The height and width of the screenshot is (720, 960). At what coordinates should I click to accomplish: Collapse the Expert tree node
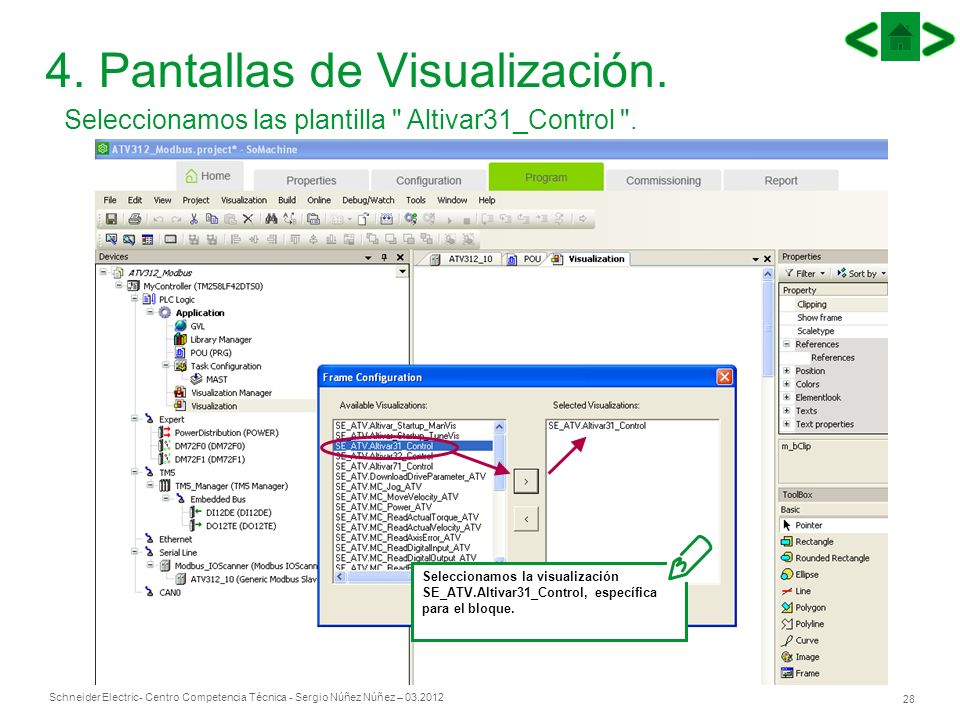(134, 419)
